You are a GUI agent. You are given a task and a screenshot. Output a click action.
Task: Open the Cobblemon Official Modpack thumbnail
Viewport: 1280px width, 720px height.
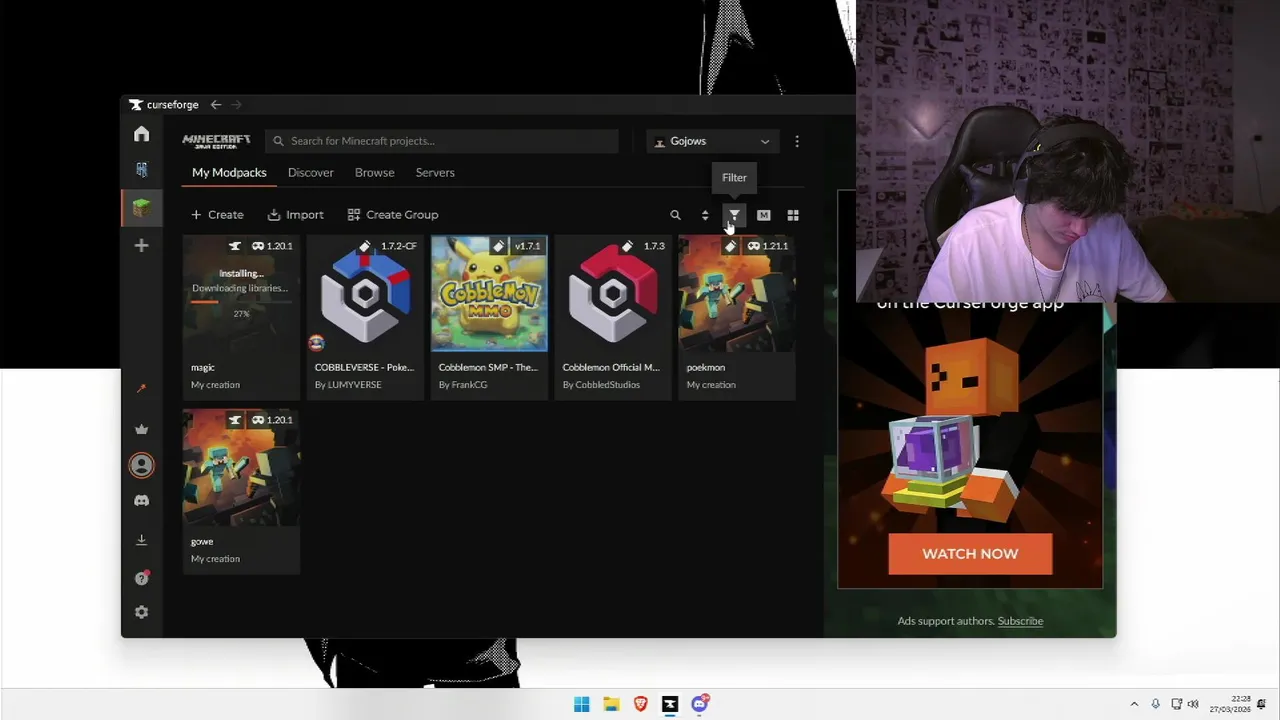tap(613, 294)
